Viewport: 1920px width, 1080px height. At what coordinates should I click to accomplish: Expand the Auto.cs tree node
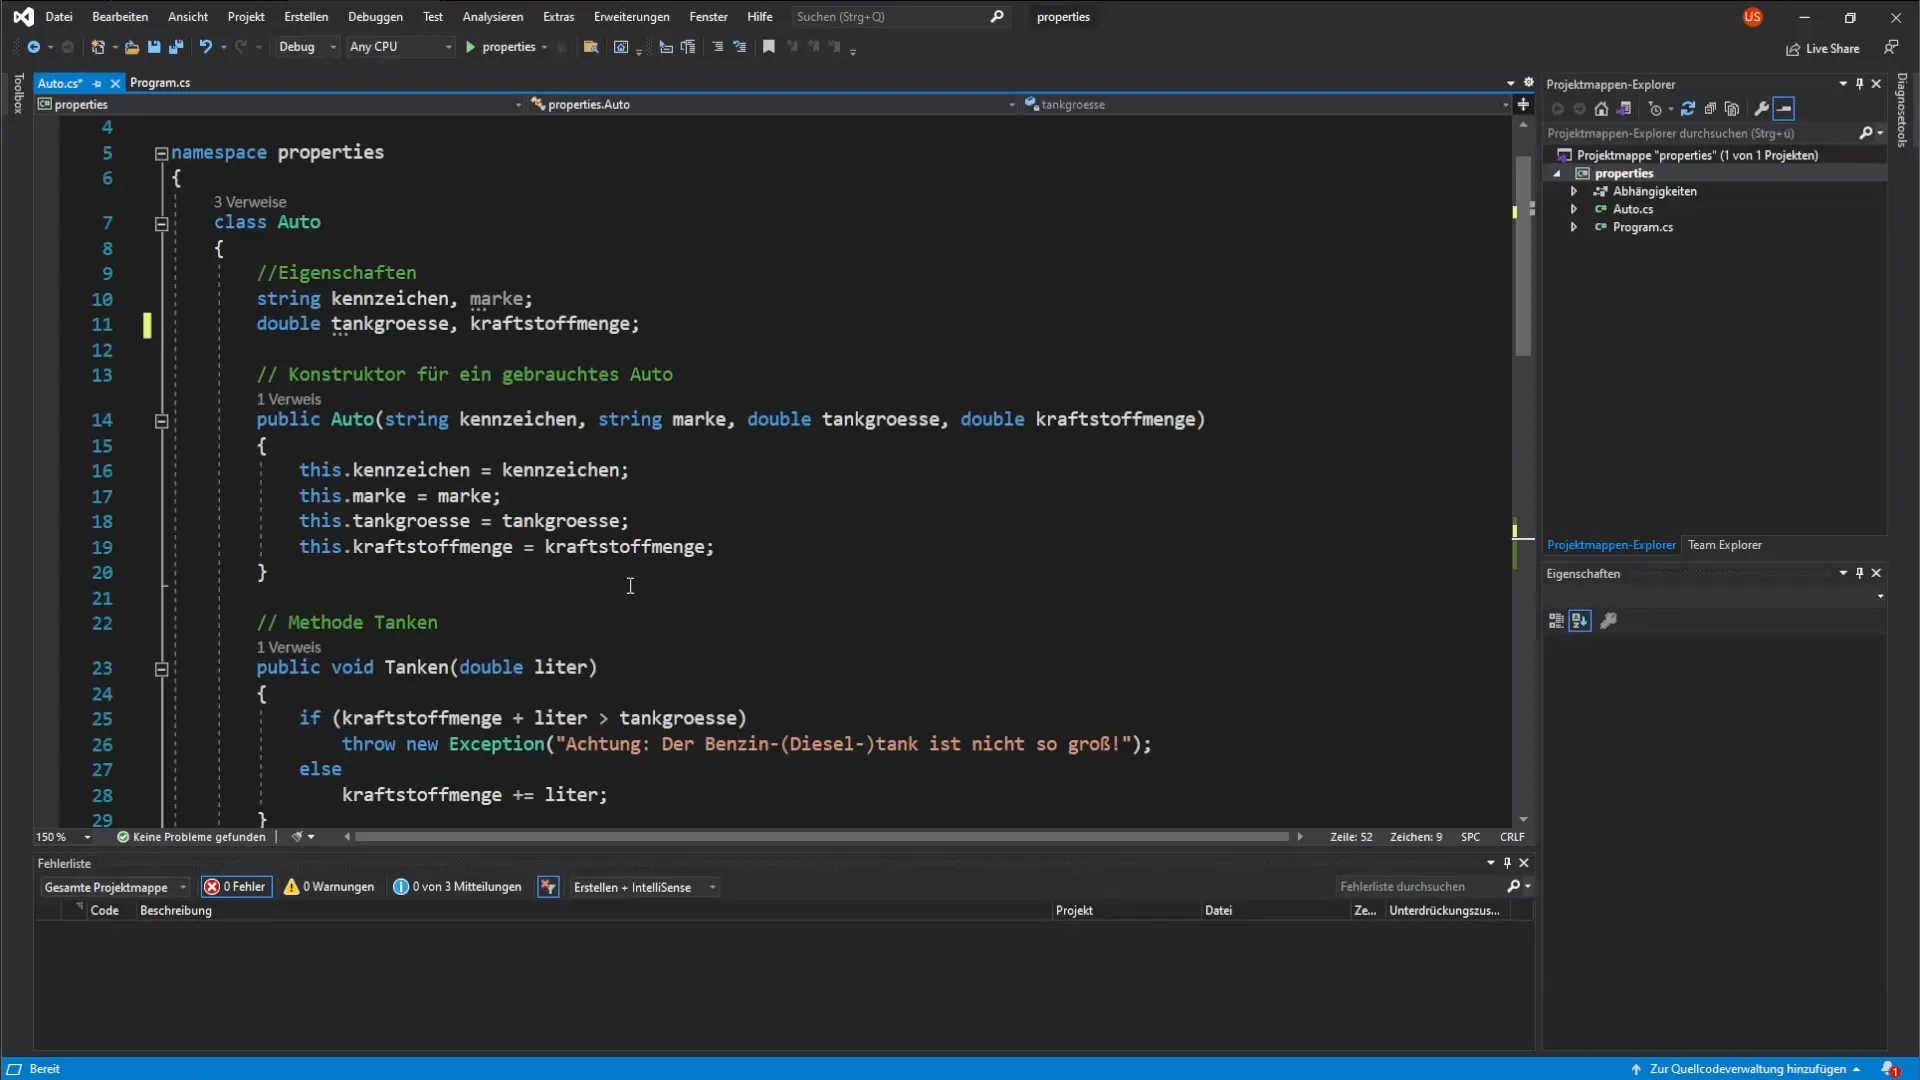(1574, 209)
